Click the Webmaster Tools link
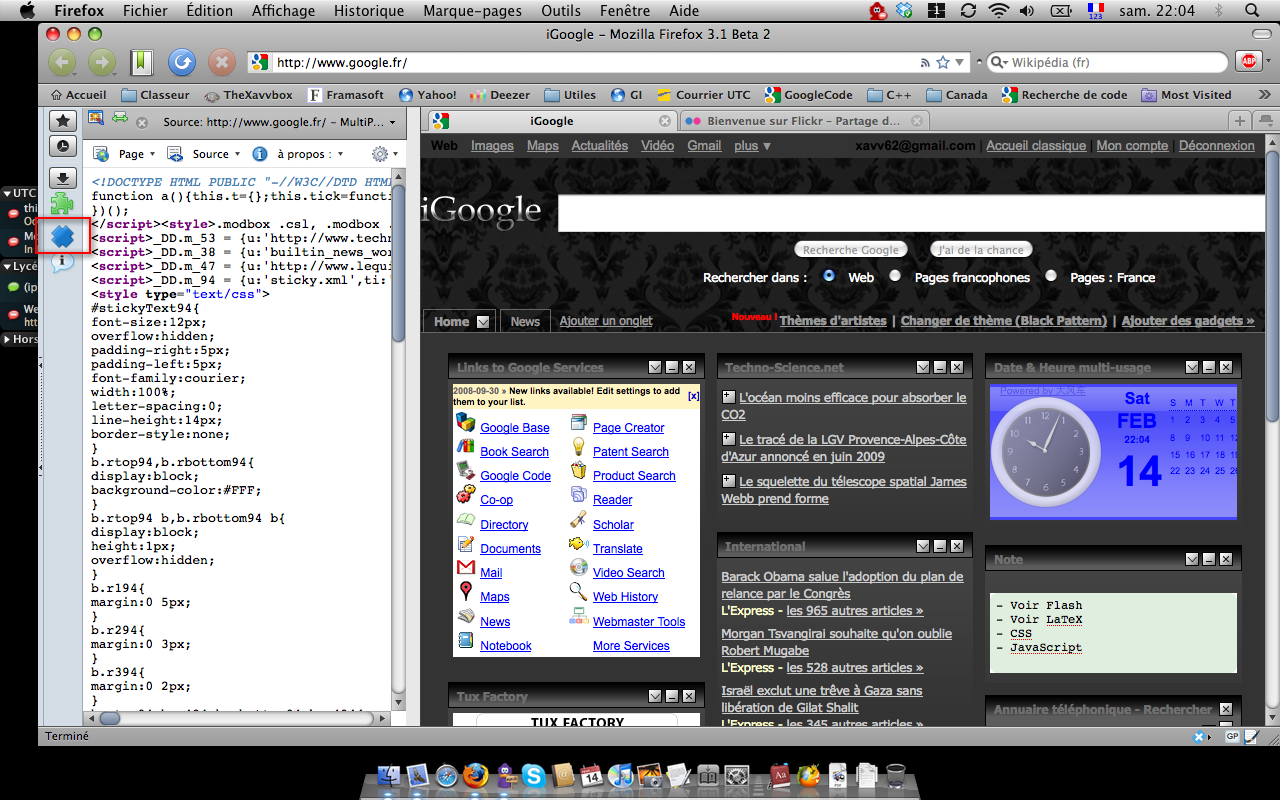1280x800 pixels. pos(639,622)
